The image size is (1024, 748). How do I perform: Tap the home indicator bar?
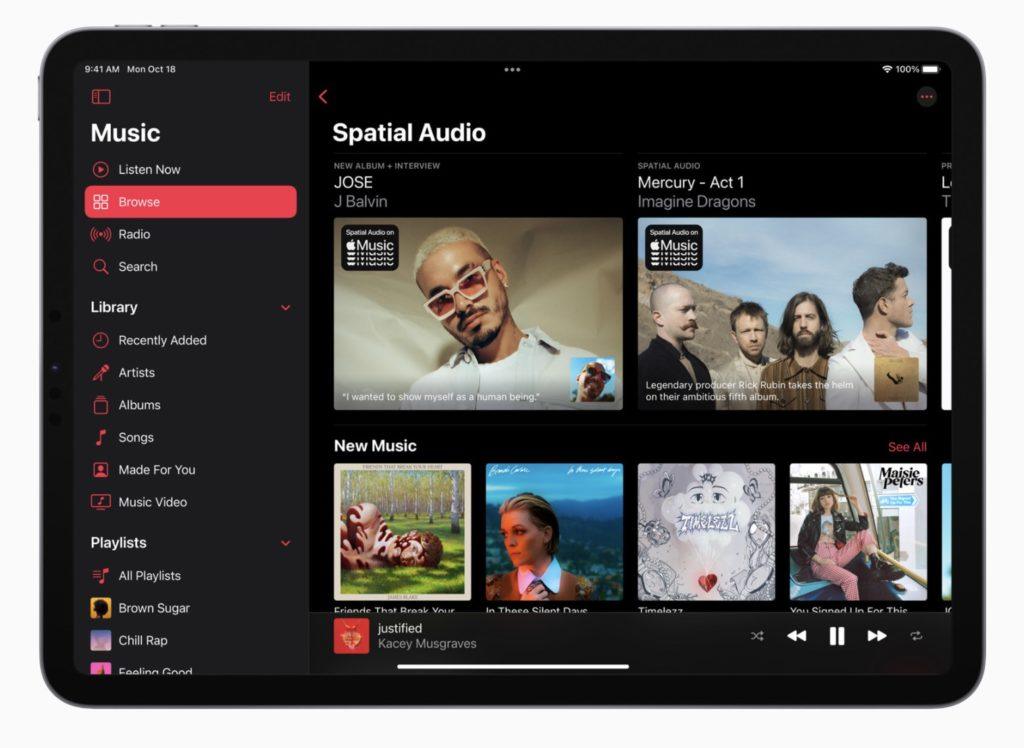tap(513, 666)
